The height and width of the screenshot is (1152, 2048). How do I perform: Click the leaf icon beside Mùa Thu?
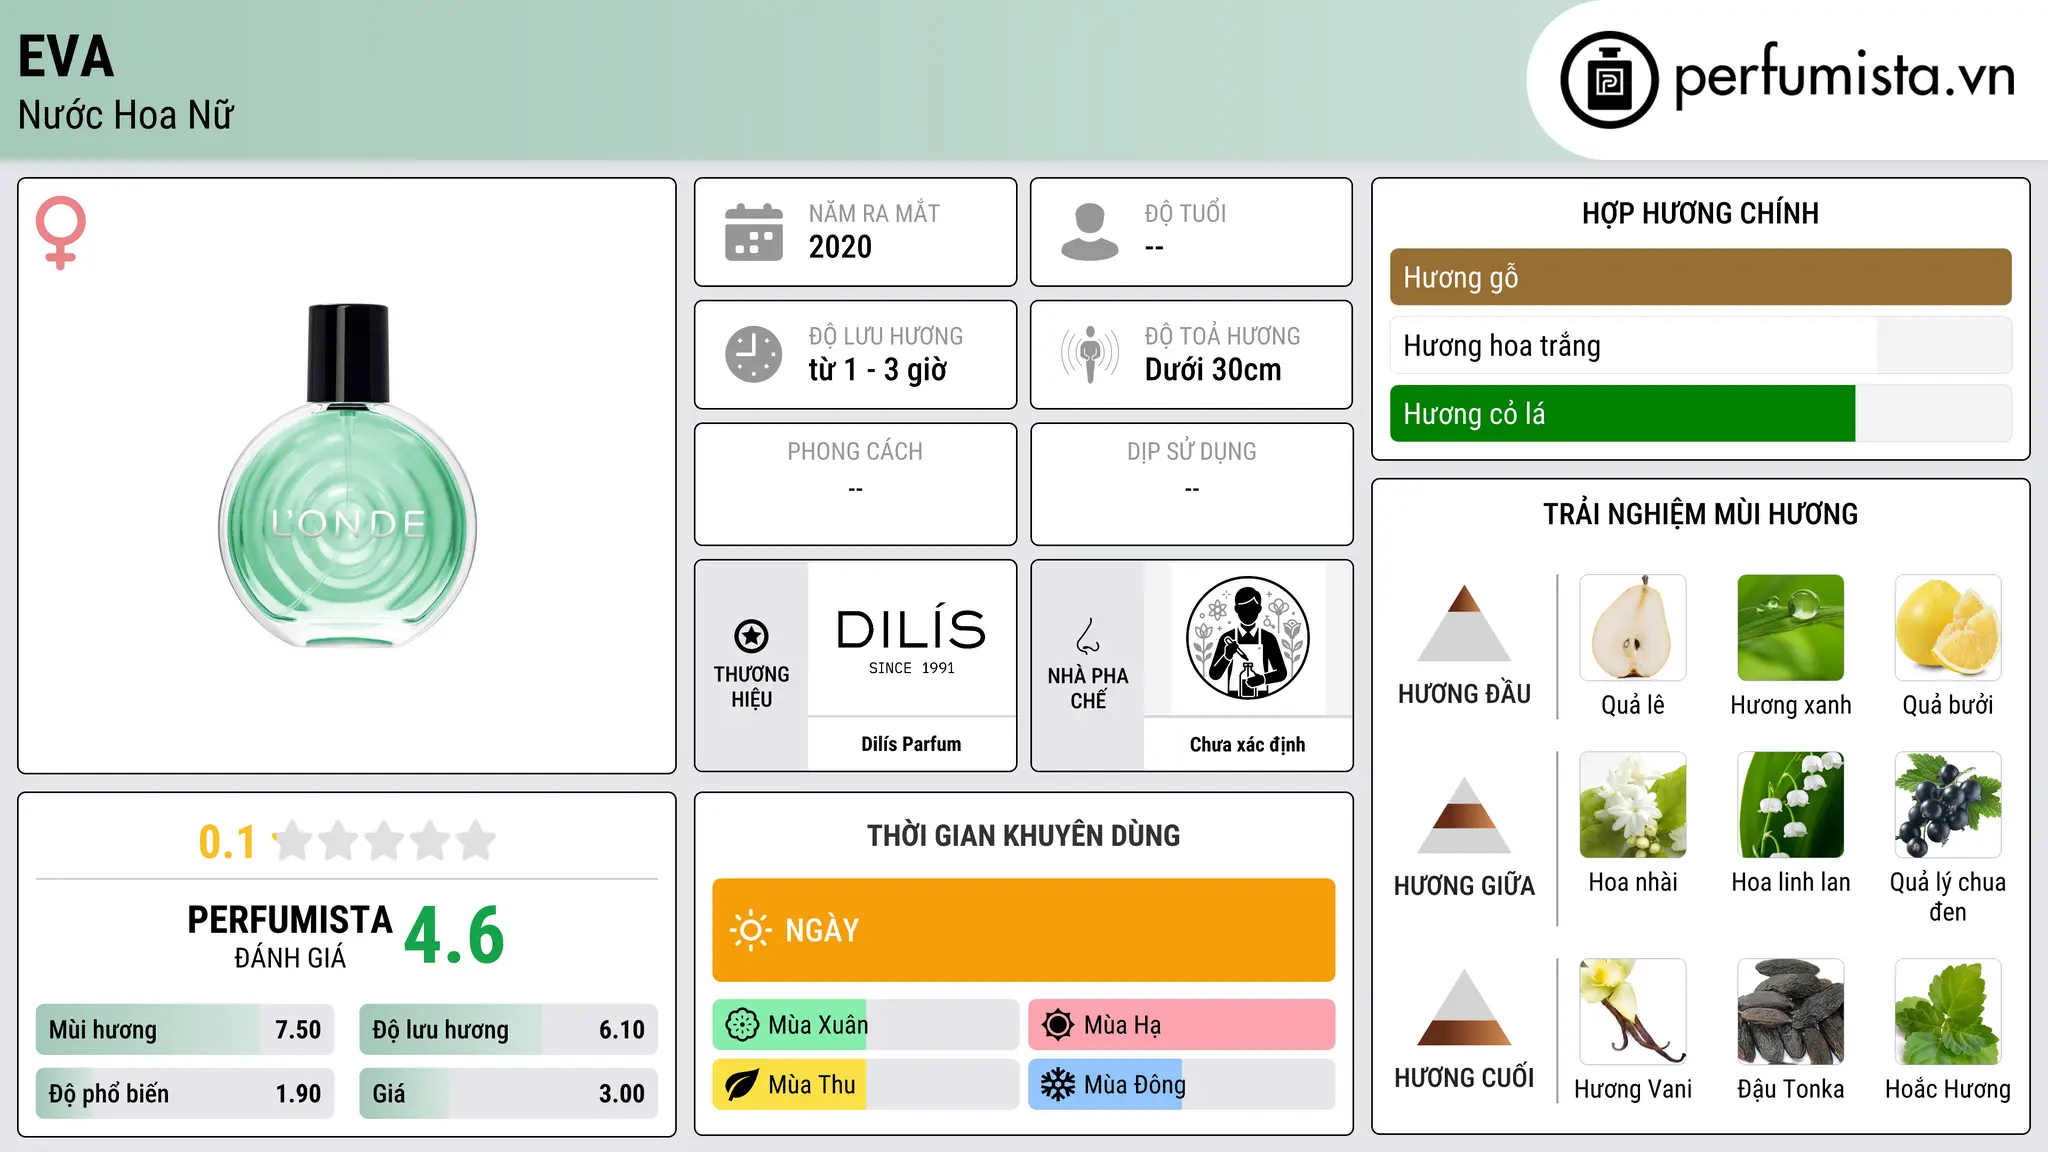point(742,1085)
